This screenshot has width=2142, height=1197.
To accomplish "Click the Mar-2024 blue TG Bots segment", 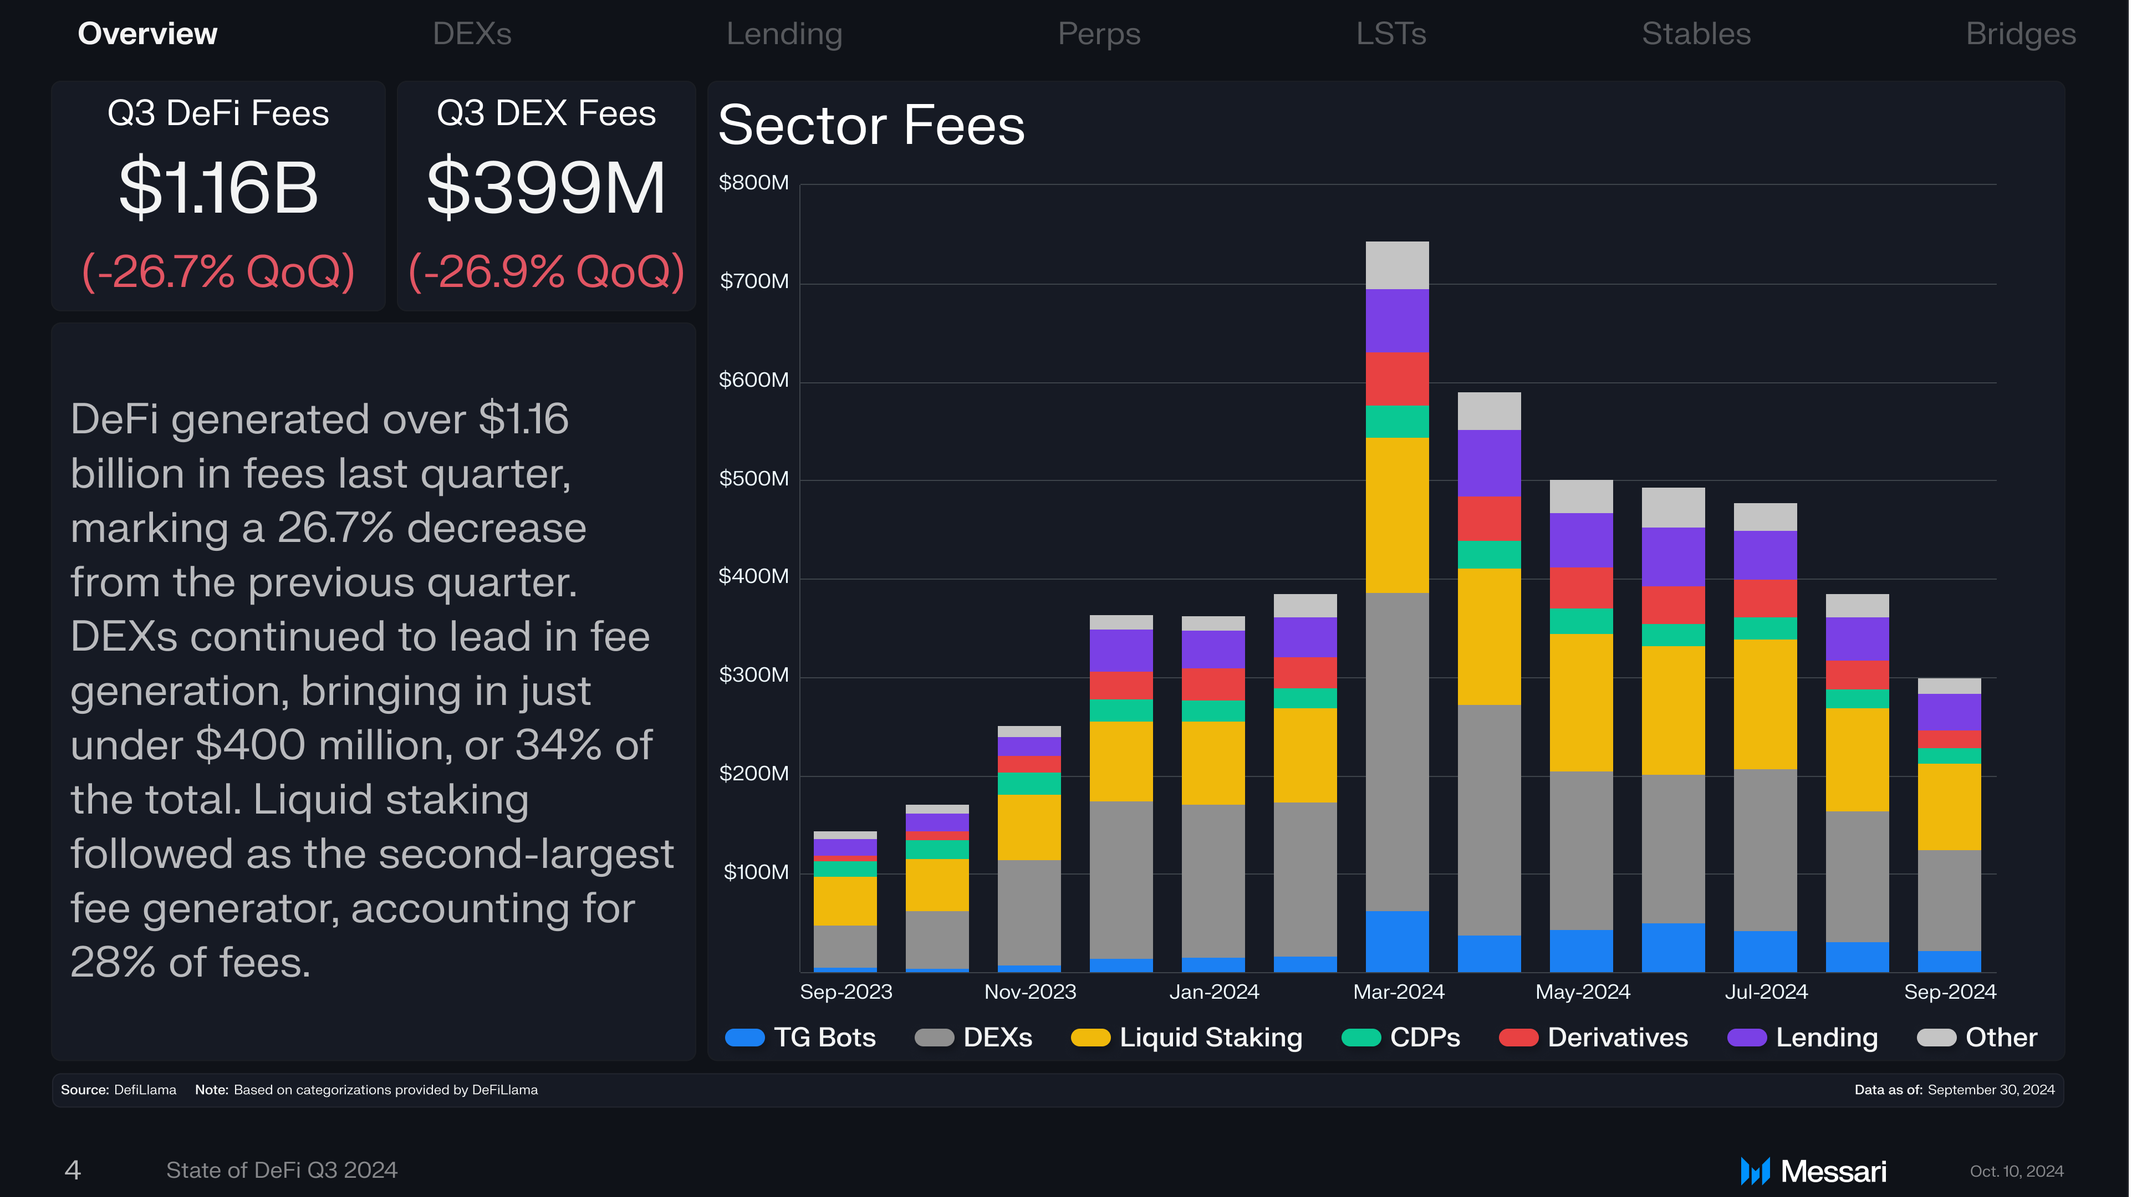I will [1397, 941].
